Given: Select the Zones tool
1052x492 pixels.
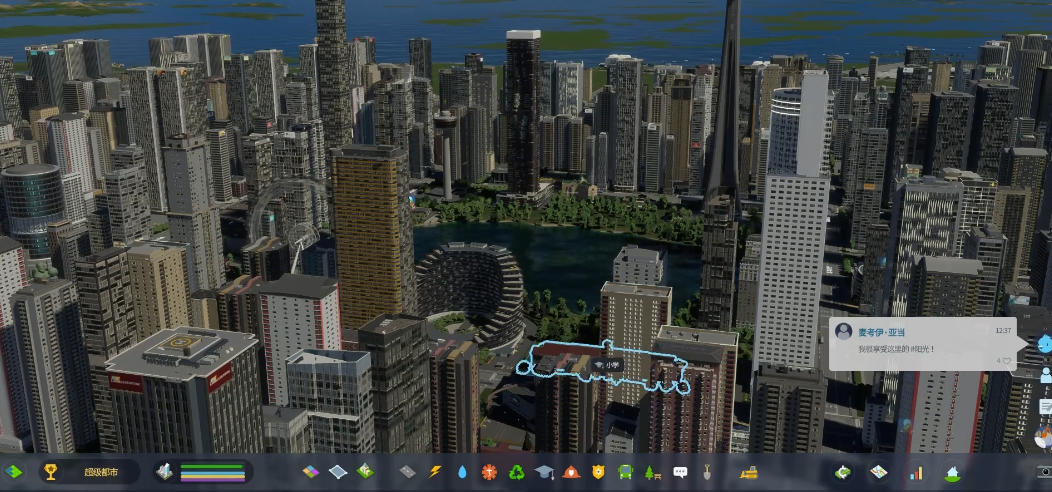Looking at the screenshot, I should [311, 472].
